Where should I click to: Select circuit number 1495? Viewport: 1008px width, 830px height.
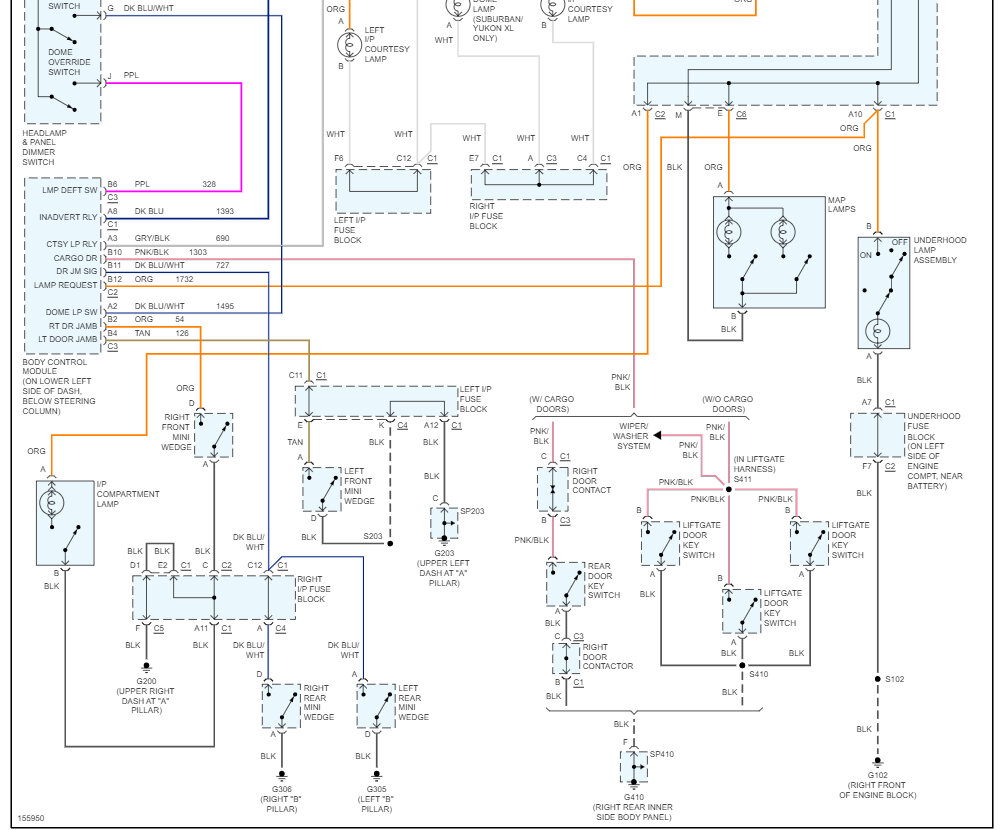[225, 306]
